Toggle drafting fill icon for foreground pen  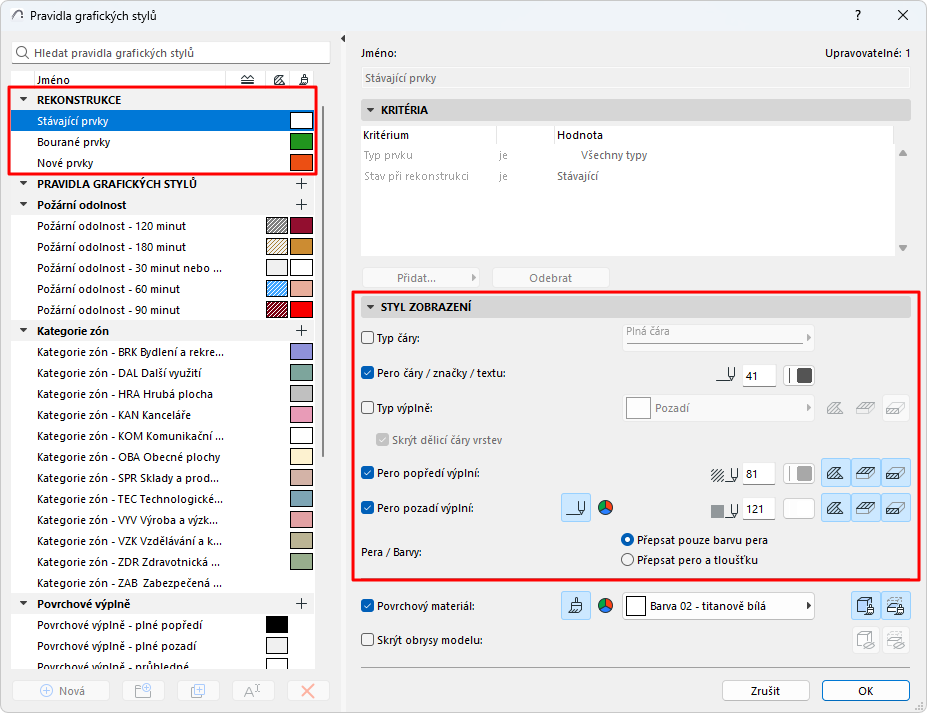[896, 474]
